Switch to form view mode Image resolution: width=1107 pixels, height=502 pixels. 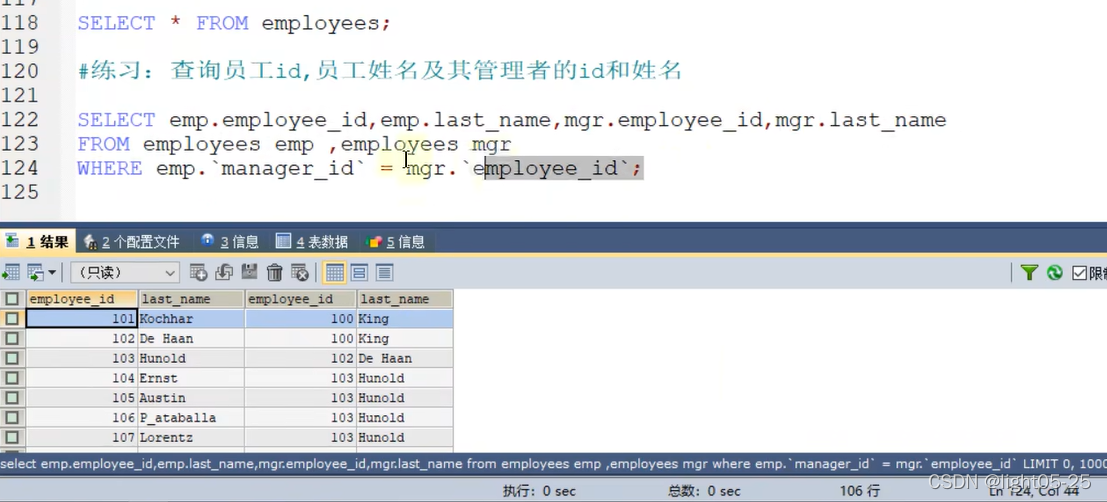coord(359,273)
